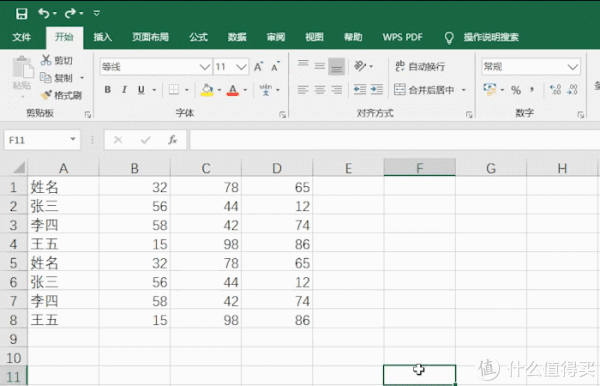This screenshot has width=600, height=386.
Task: Switch to the 审阅 ribbon tab
Action: point(276,37)
